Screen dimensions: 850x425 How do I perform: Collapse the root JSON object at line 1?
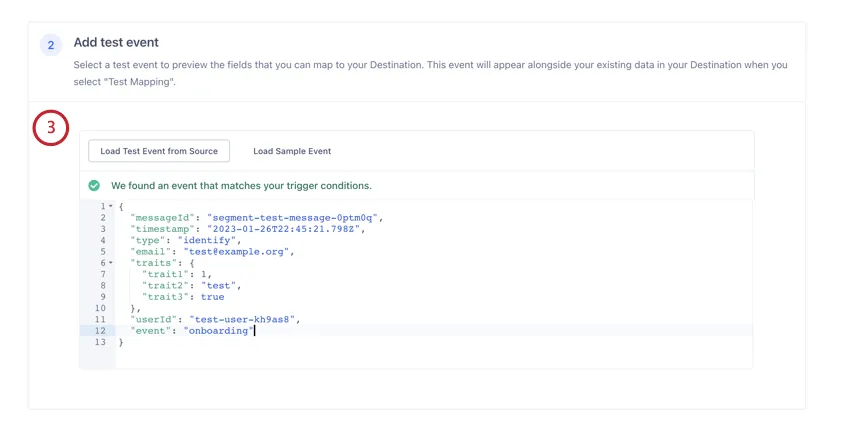(x=110, y=207)
